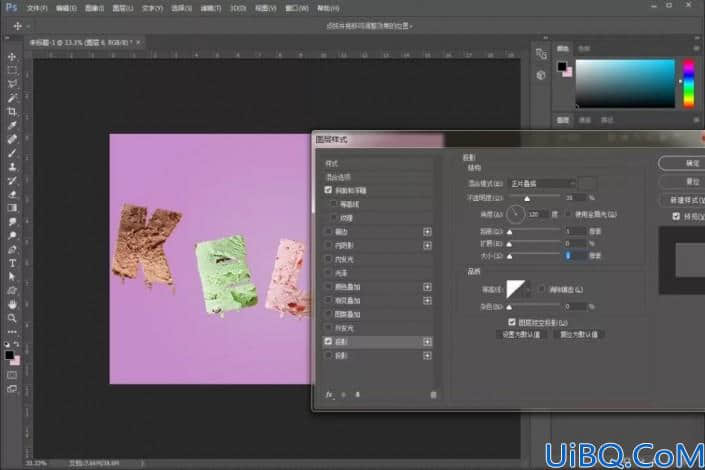Select the Pen tool
This screenshot has height=470, width=705.
[12, 249]
